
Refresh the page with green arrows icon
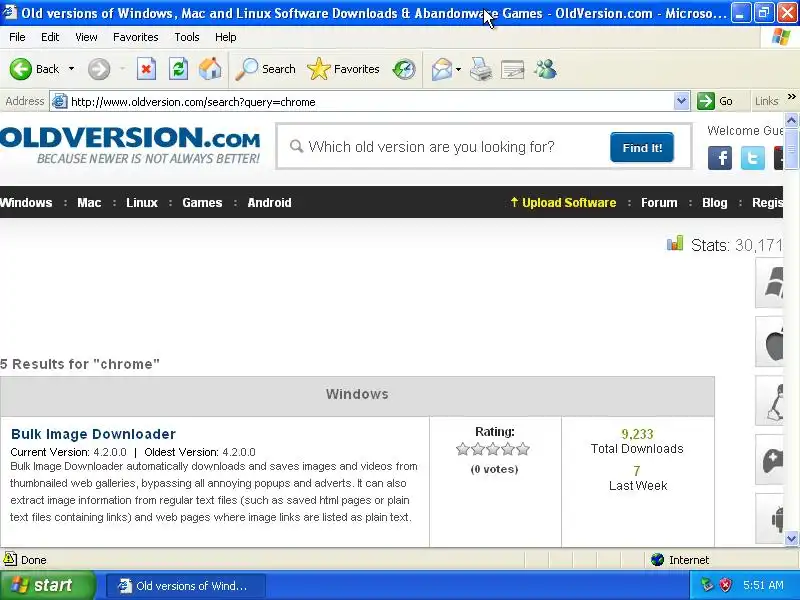pyautogui.click(x=179, y=69)
